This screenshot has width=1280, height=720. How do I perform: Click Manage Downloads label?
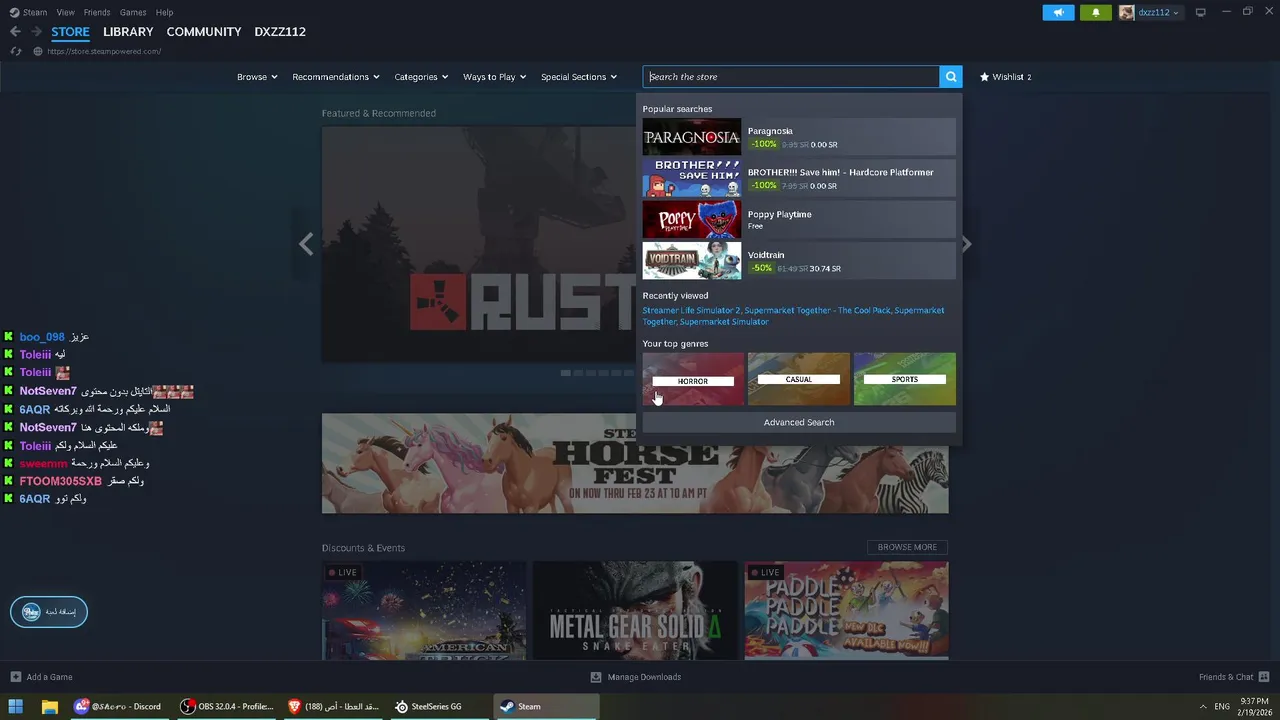coord(644,677)
